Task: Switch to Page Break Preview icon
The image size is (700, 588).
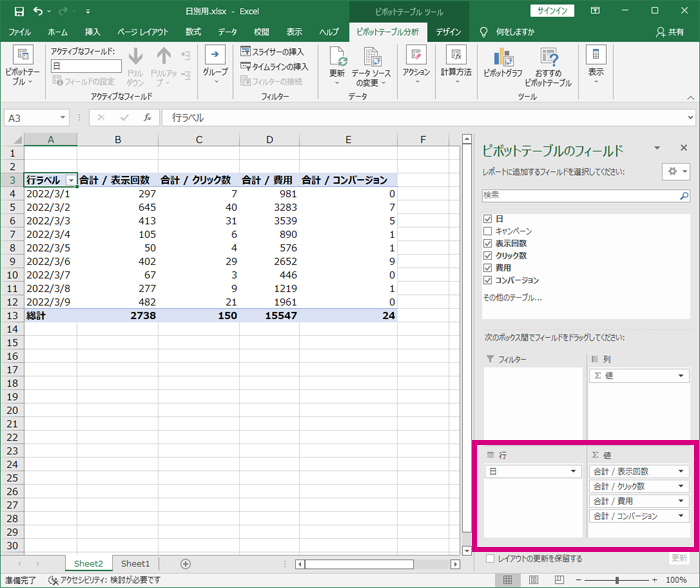Action: [x=559, y=580]
